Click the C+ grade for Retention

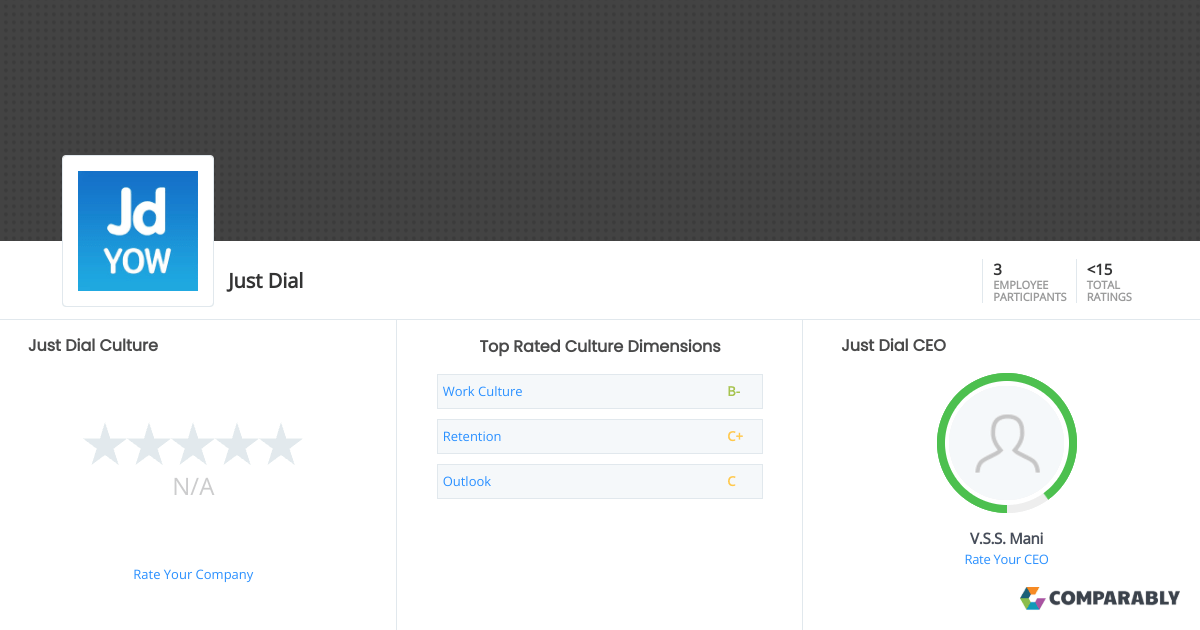point(735,436)
